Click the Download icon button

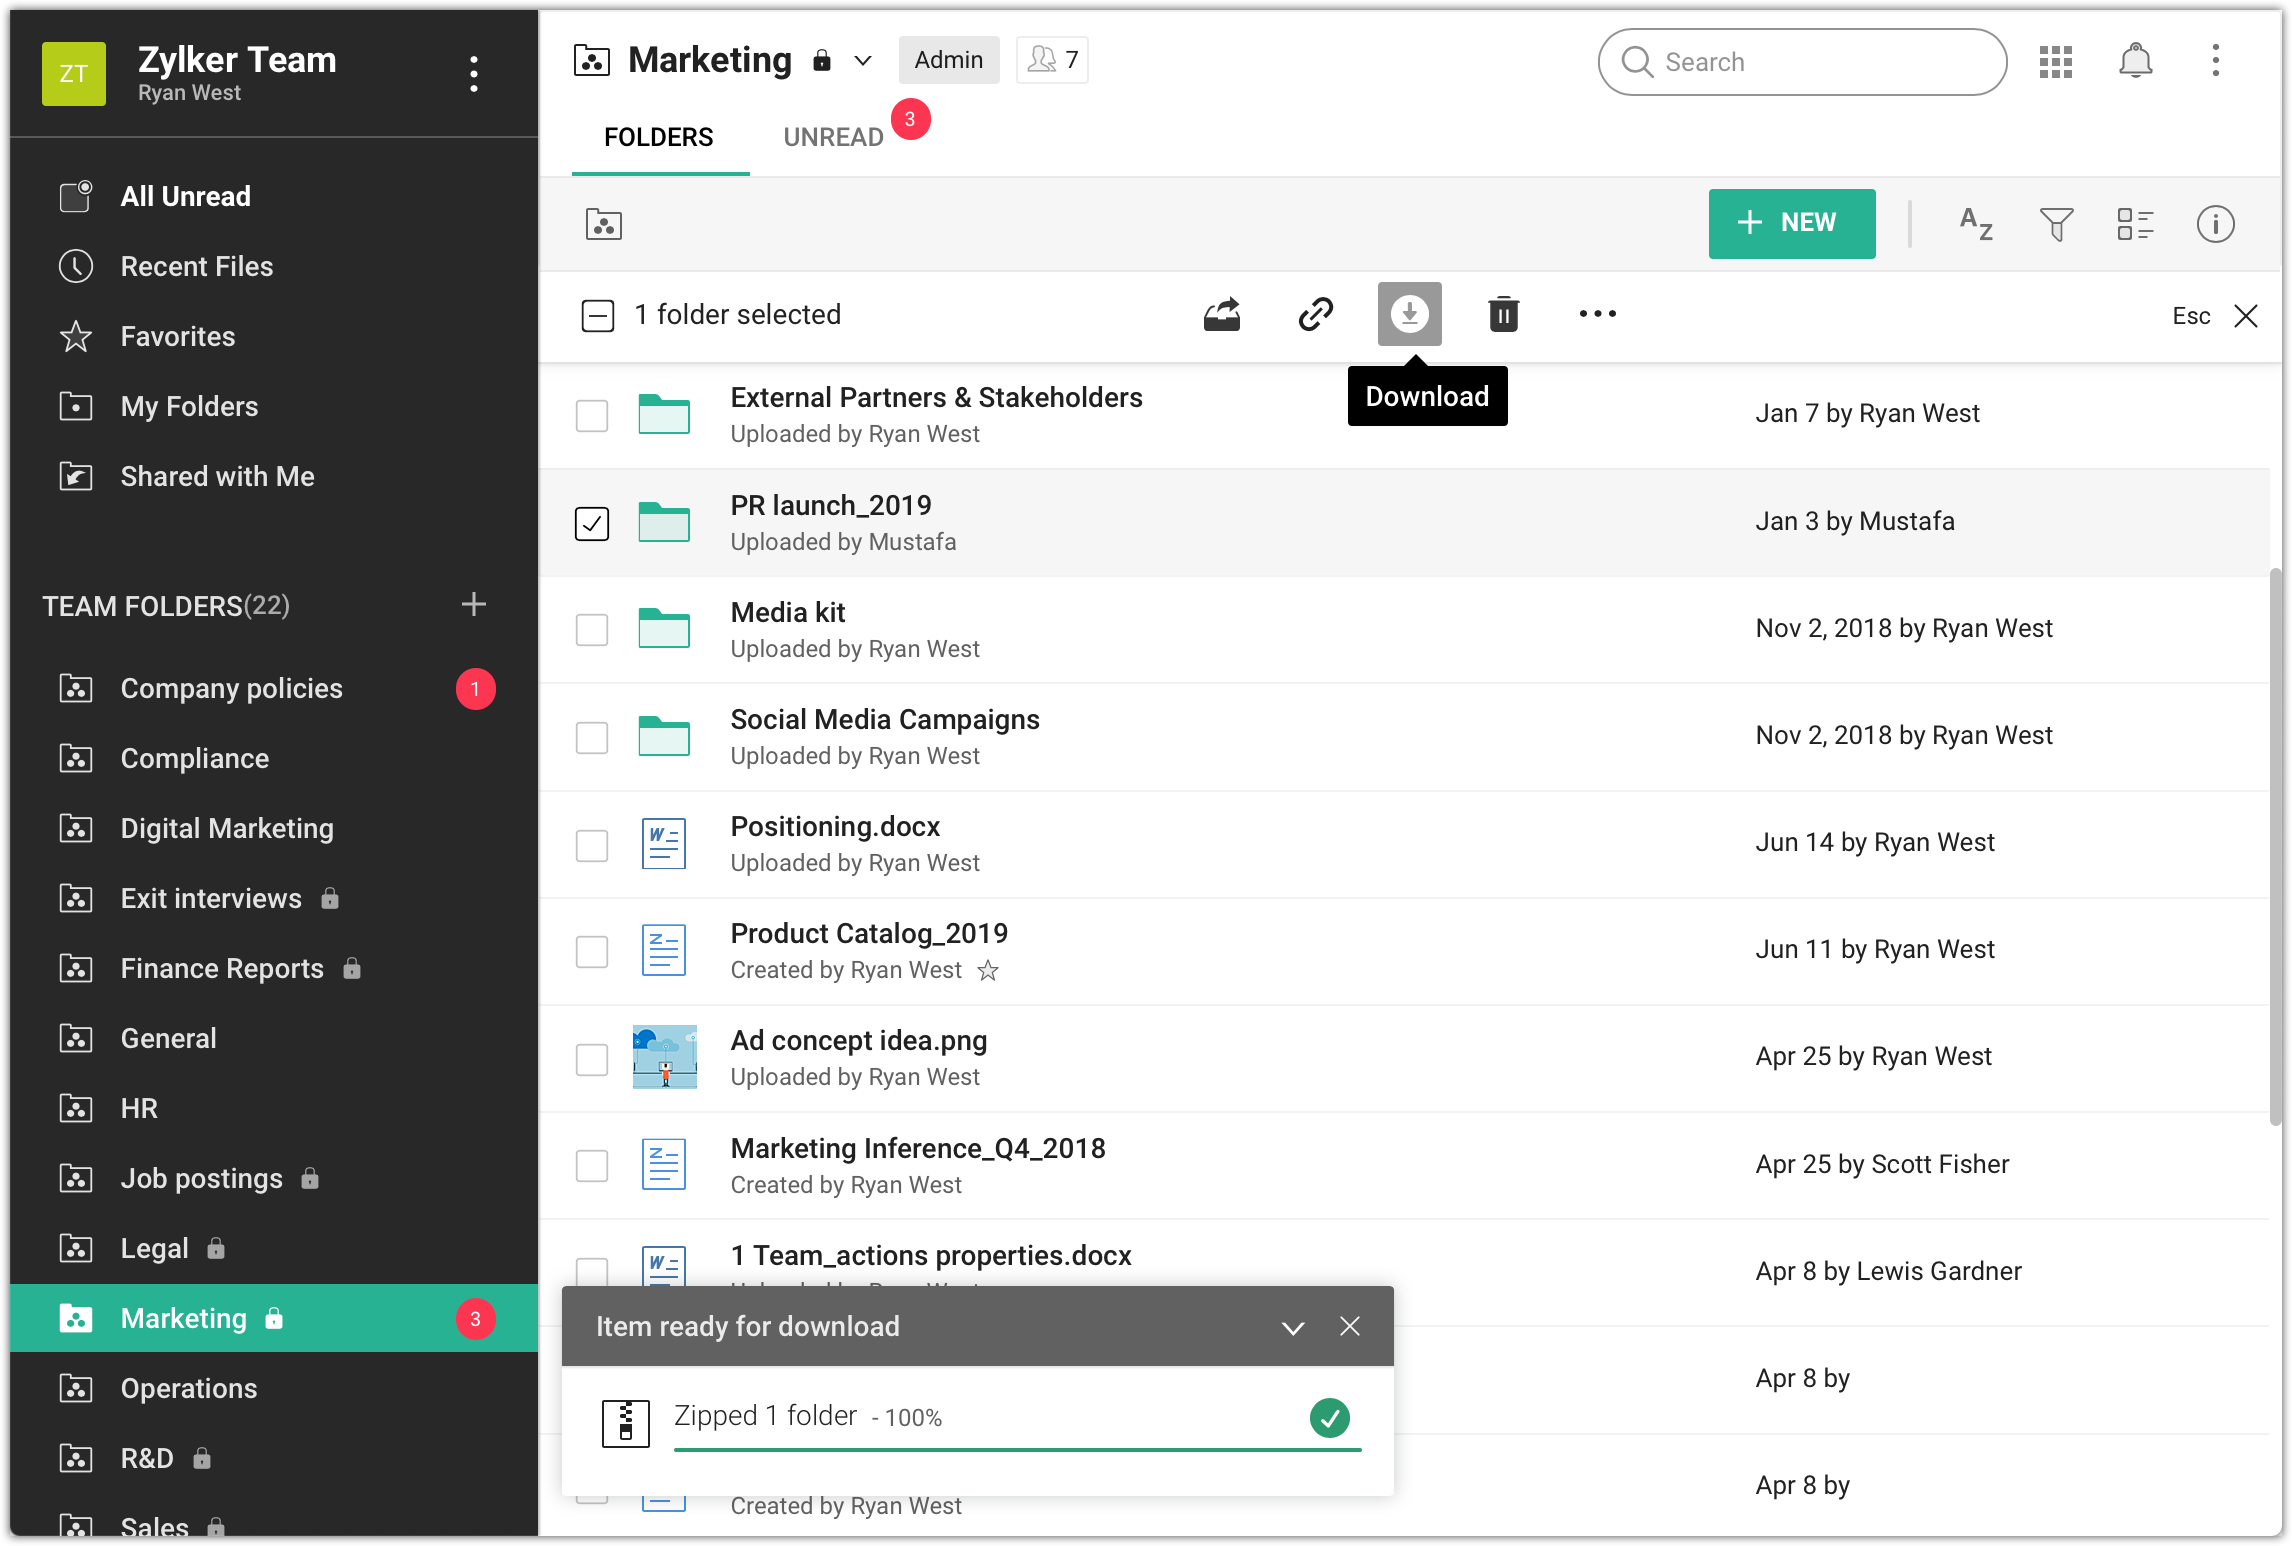click(1409, 314)
